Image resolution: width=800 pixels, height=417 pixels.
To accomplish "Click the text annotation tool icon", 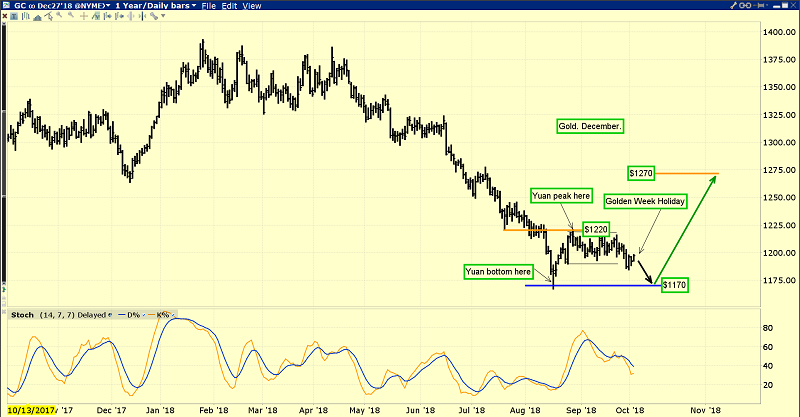I will point(14,16).
